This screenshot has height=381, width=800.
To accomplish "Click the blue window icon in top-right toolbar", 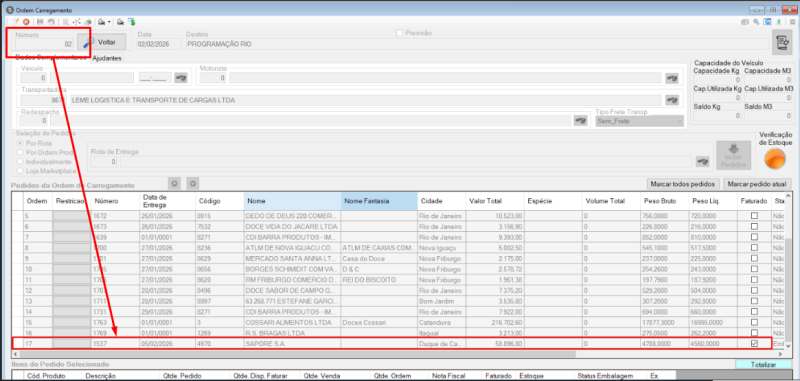I will tap(767, 22).
